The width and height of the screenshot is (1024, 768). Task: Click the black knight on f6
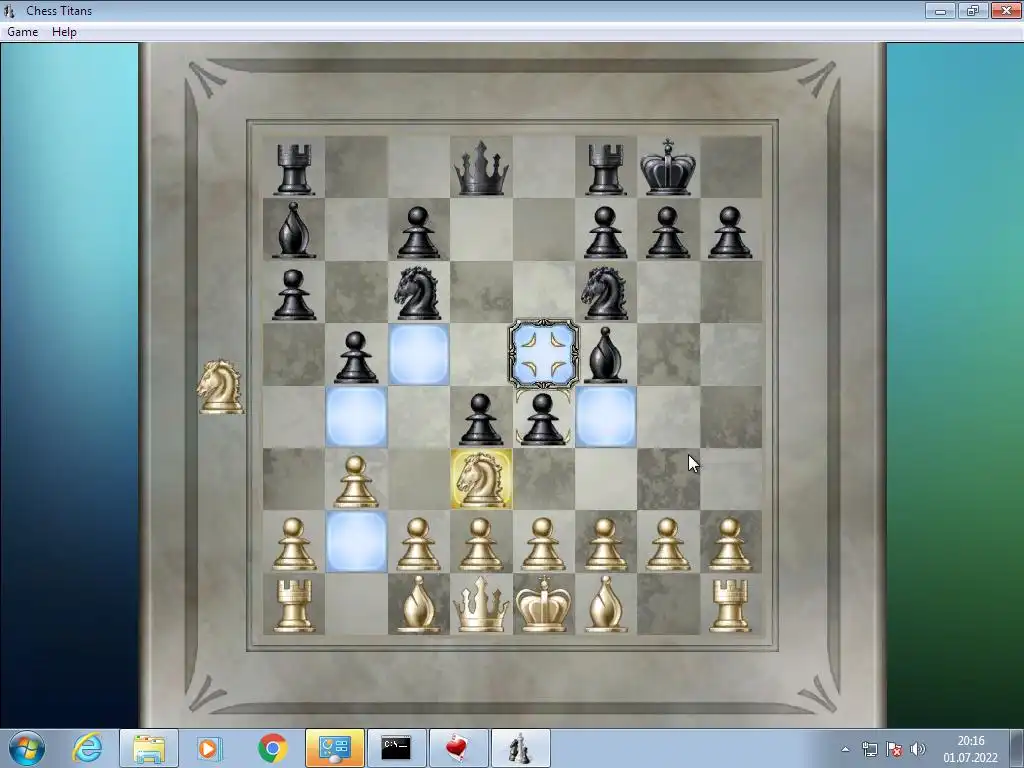(x=605, y=293)
